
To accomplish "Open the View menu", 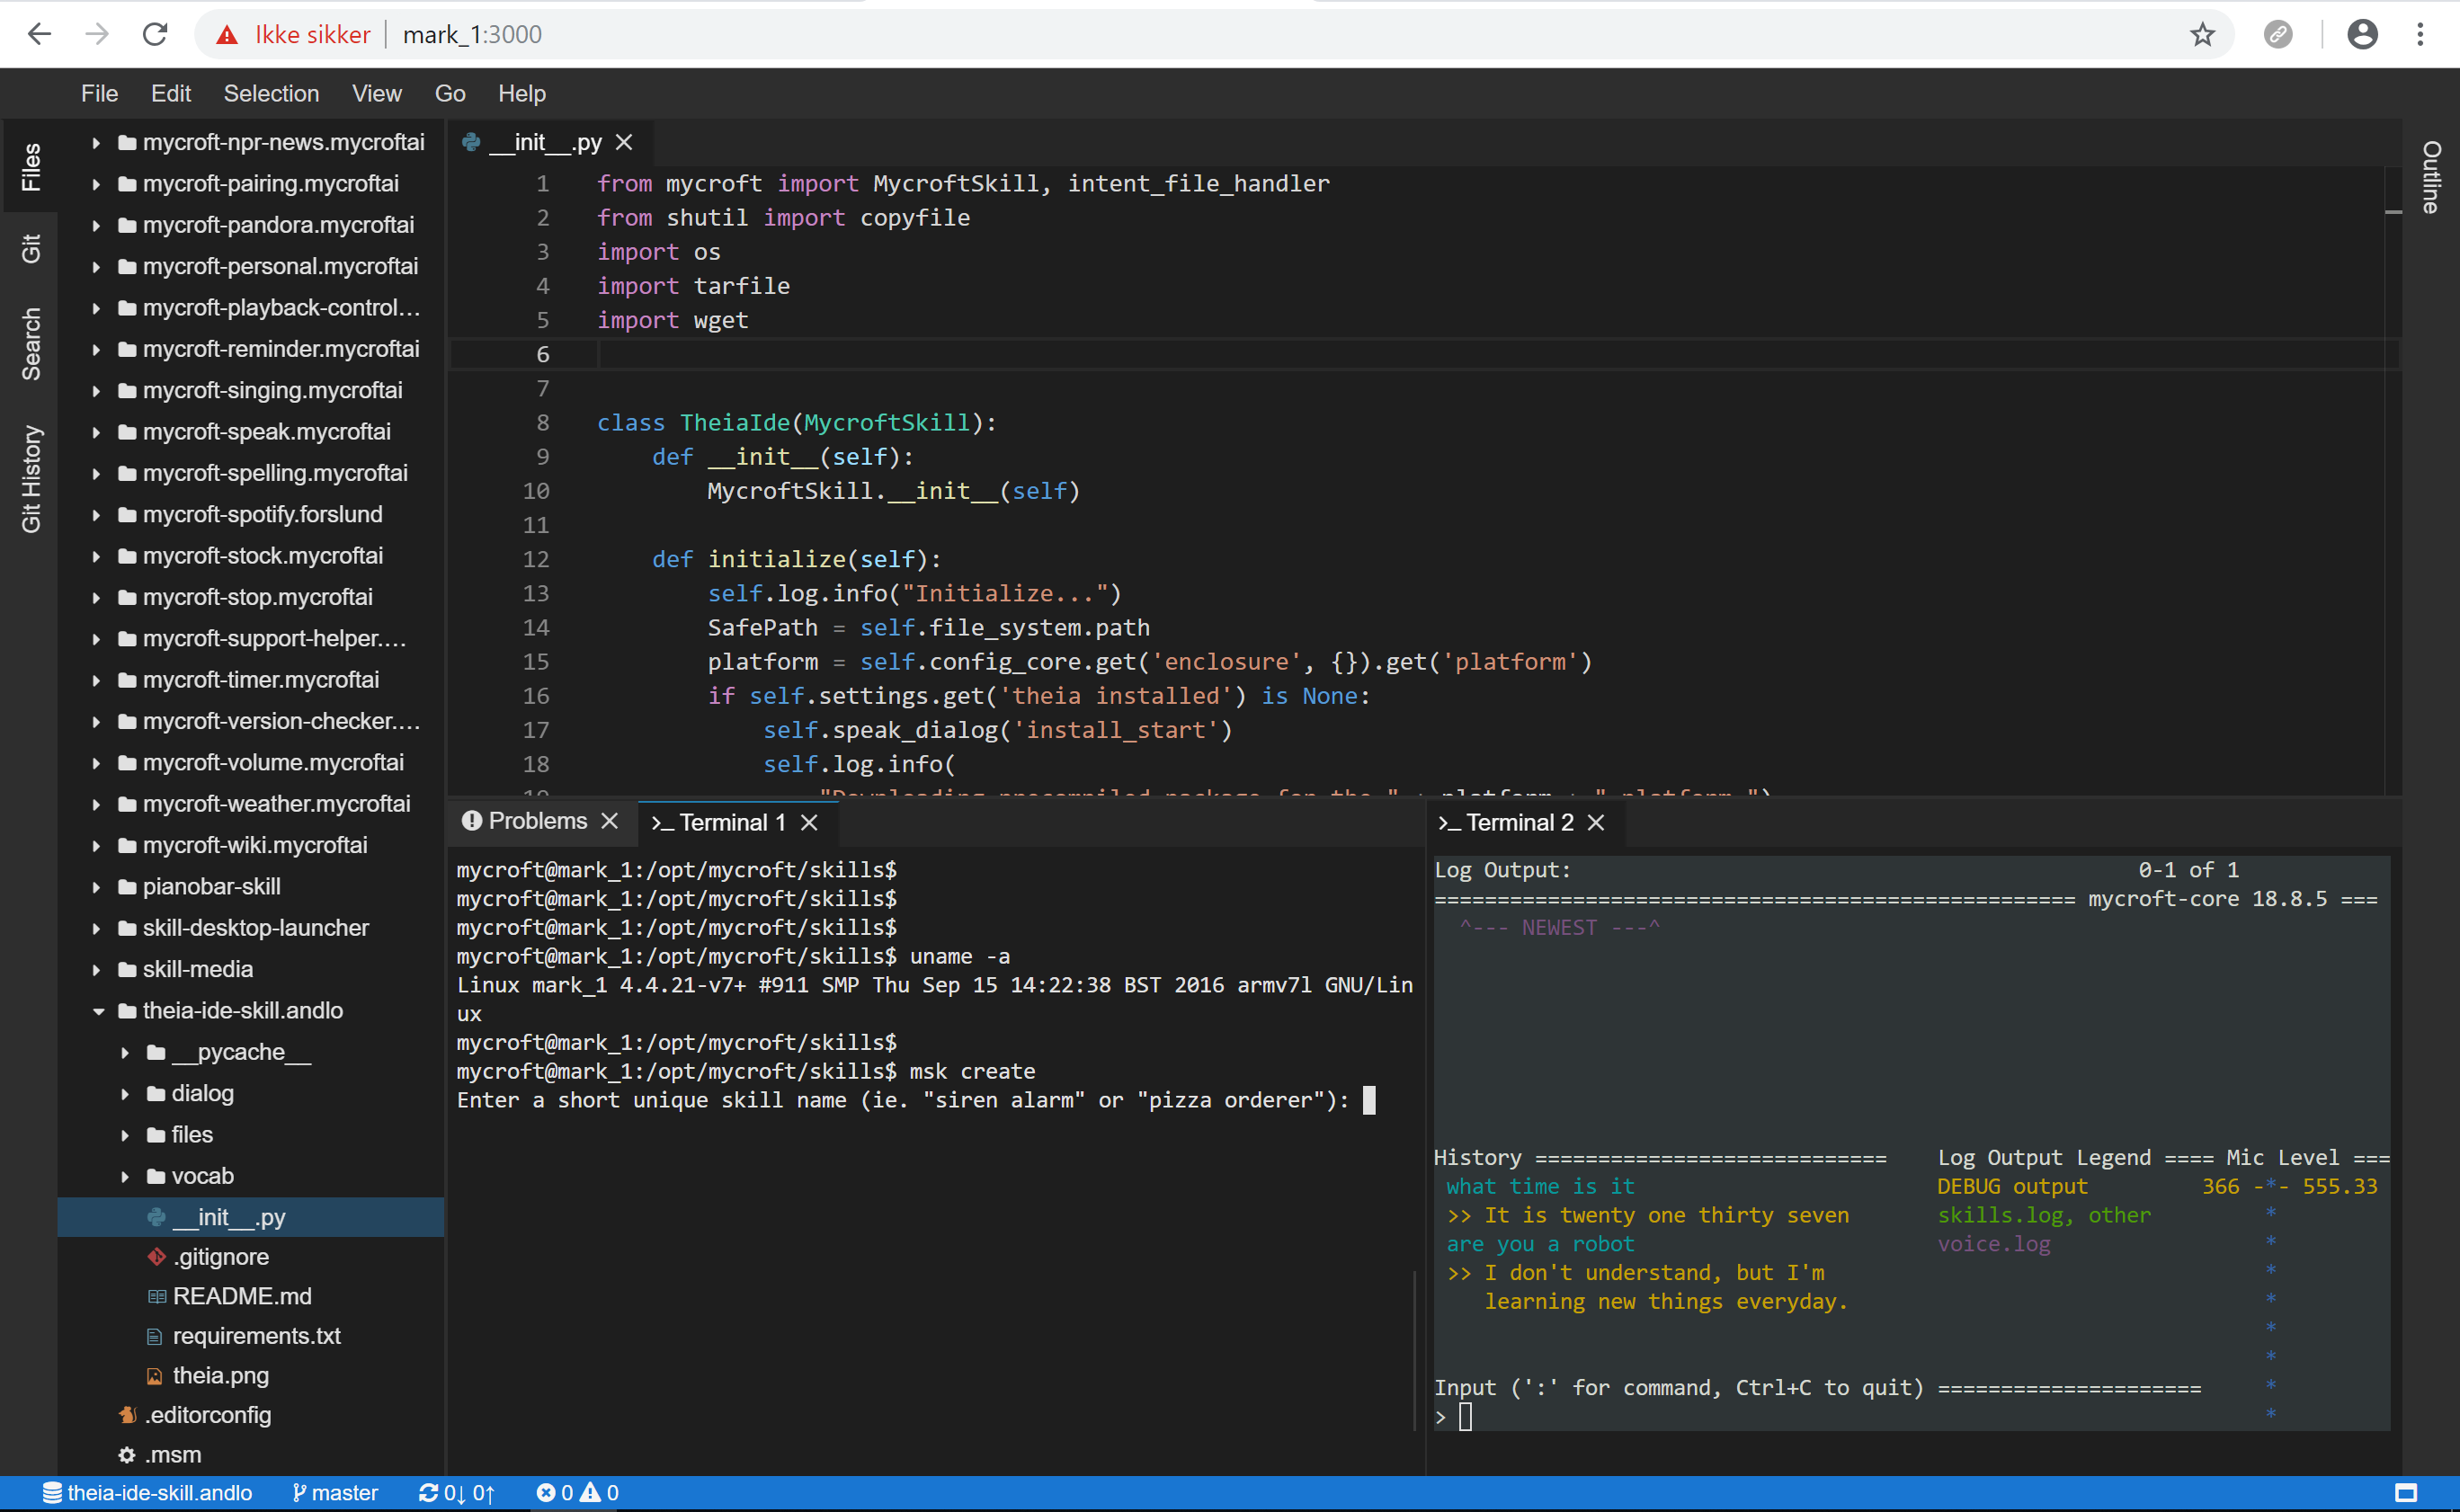I will (376, 93).
